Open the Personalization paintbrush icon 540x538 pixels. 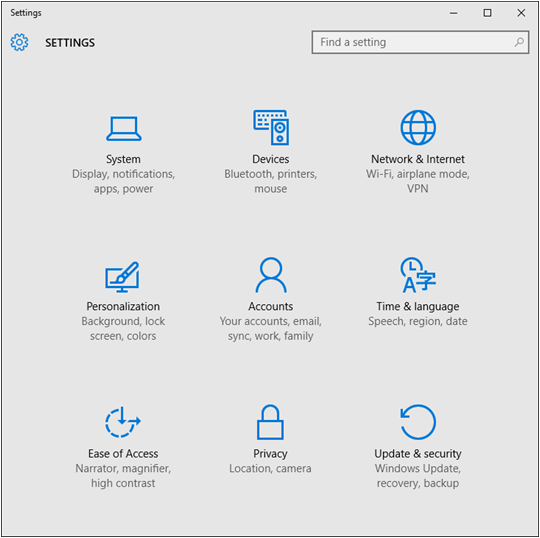point(122,277)
